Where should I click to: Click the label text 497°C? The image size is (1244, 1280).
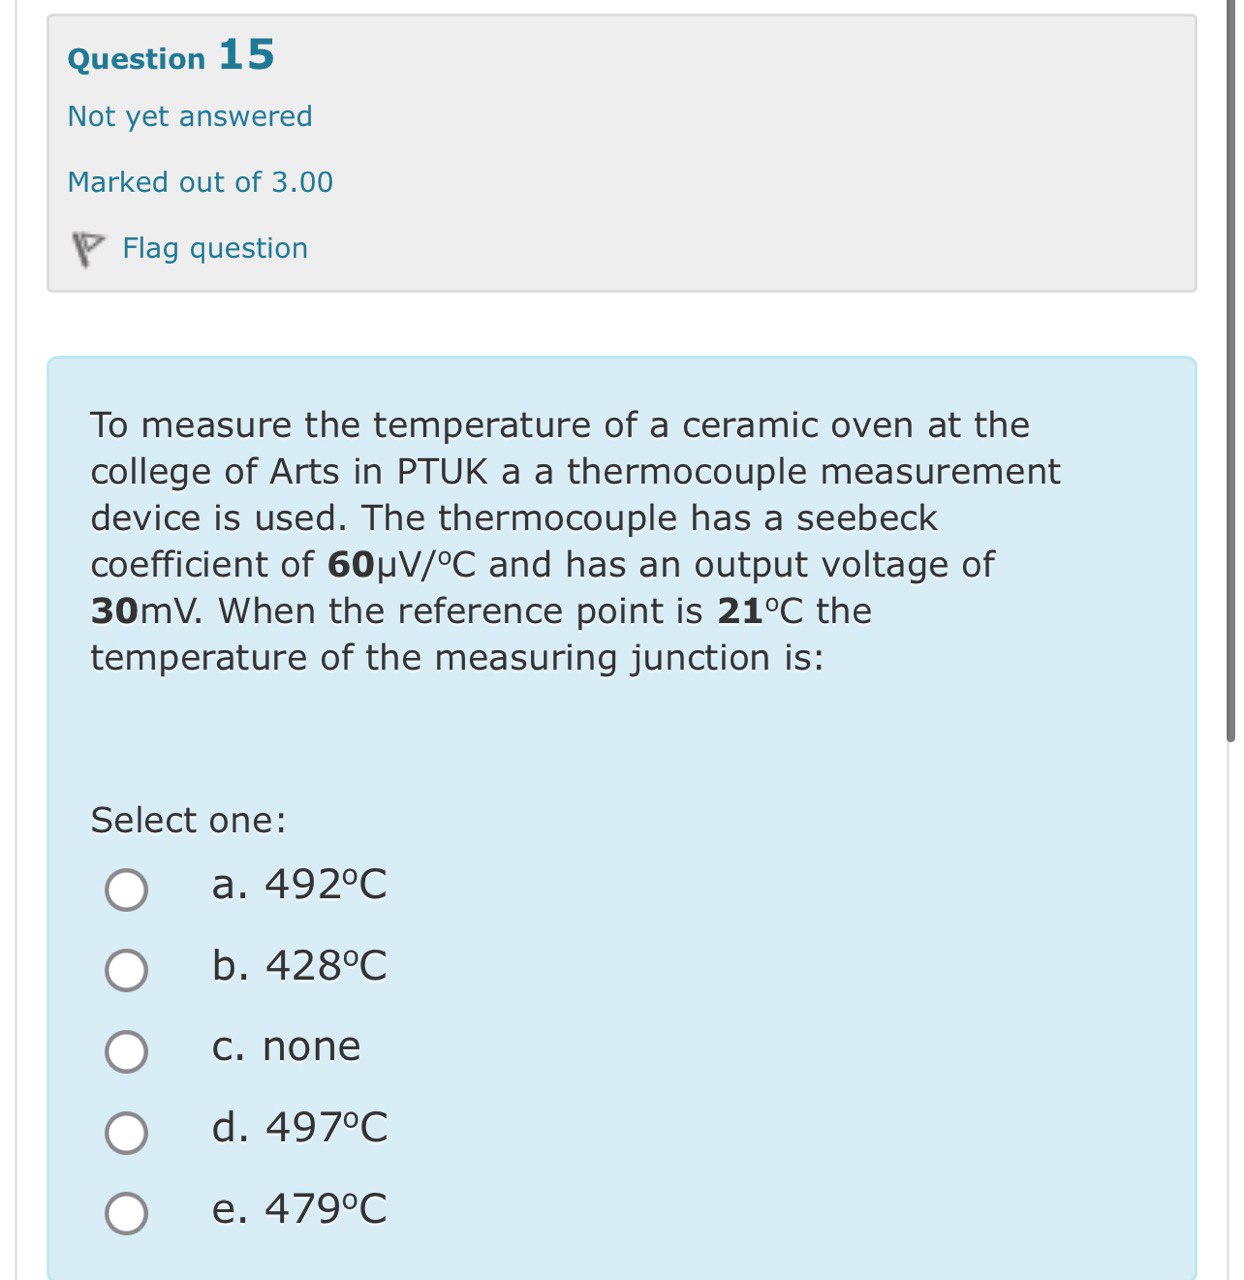point(300,1129)
